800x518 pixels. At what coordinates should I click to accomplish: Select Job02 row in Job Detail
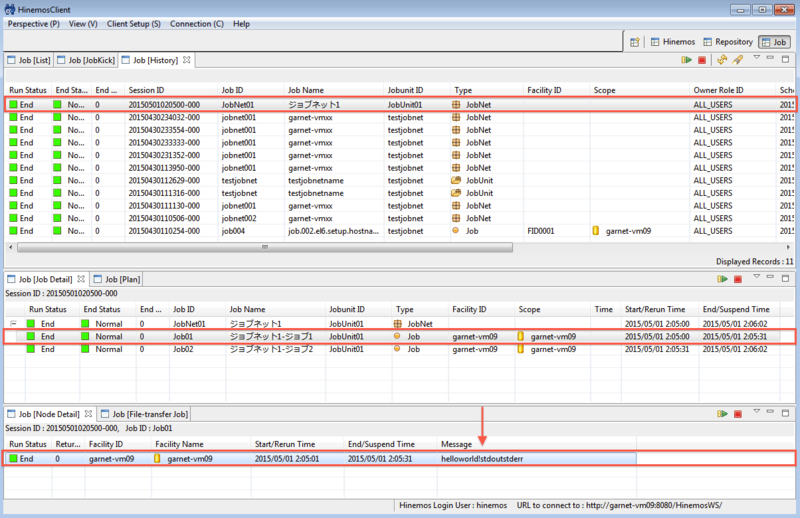click(x=400, y=350)
